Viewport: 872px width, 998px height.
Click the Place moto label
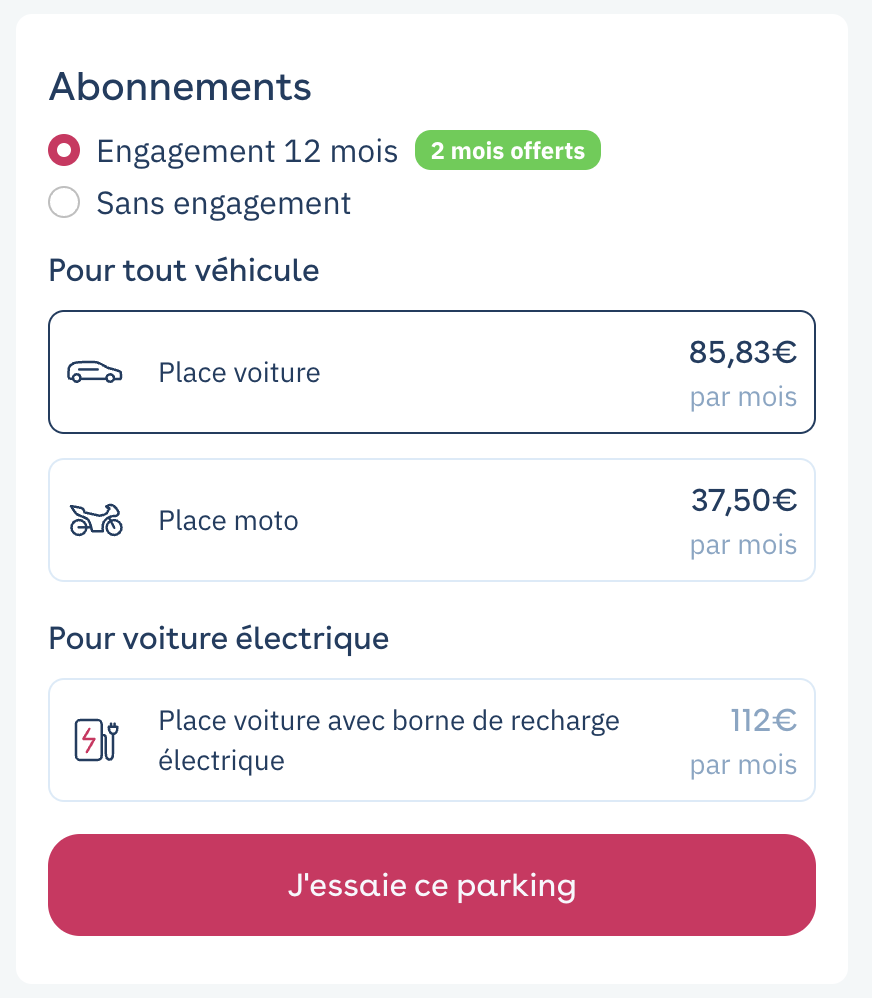[x=229, y=521]
